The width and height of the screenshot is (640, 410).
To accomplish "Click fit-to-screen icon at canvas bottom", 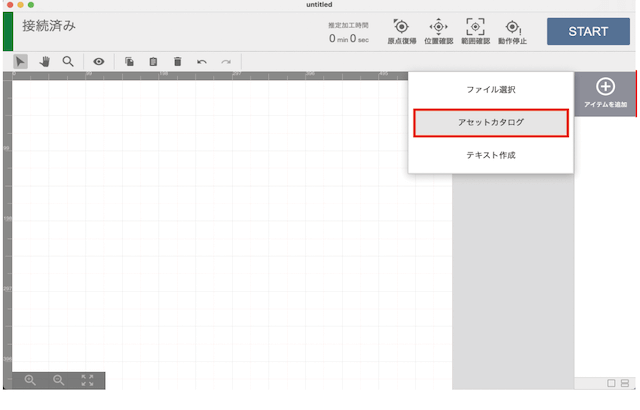I will [x=88, y=381].
